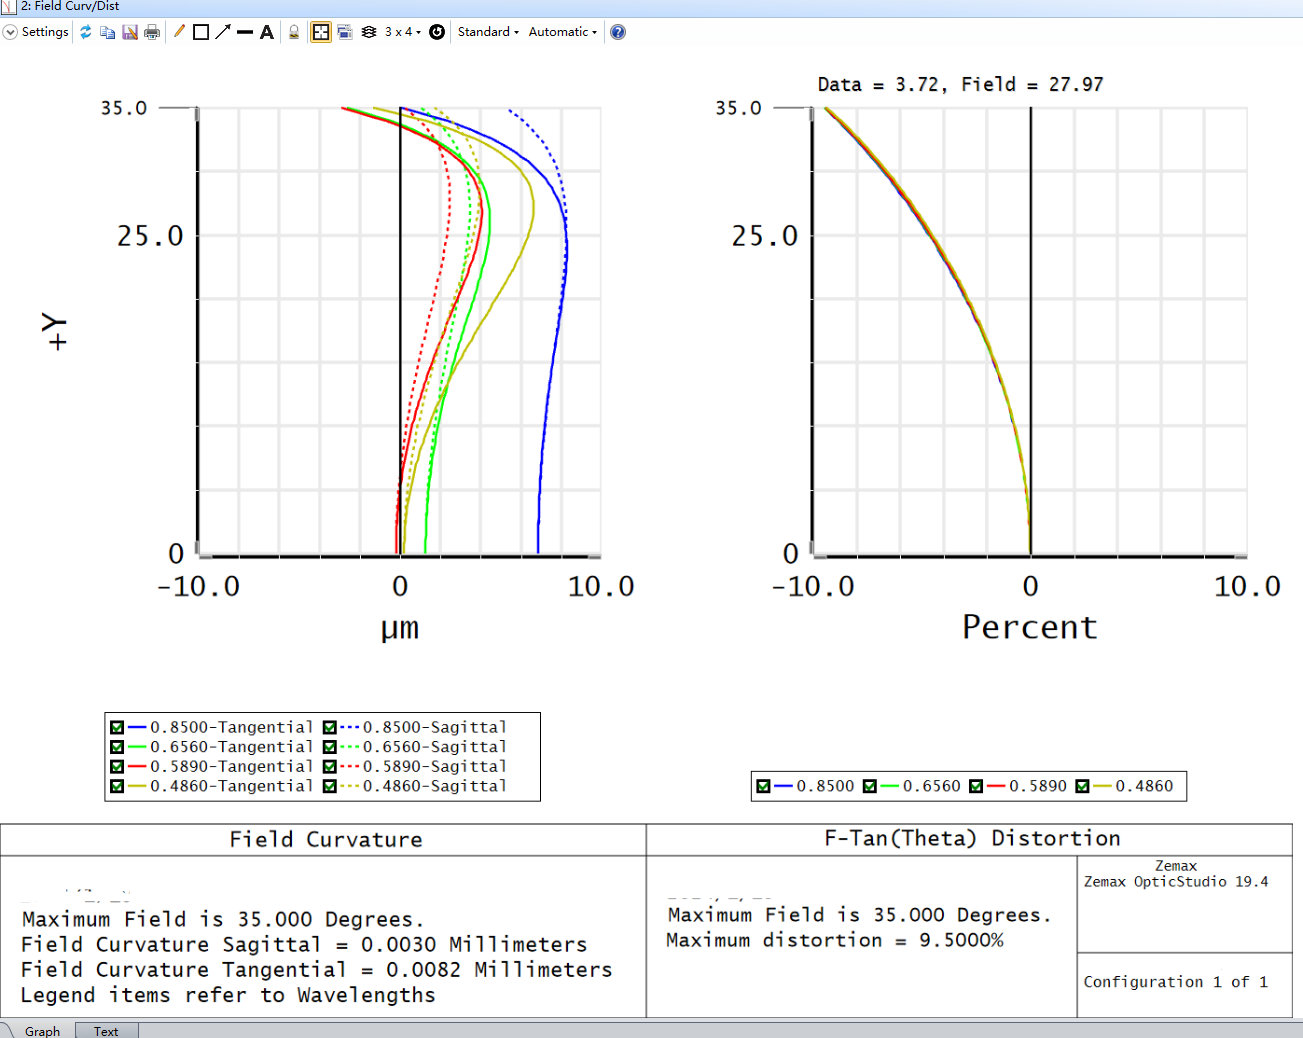1303x1038 pixels.
Task: Click the copy graph icon
Action: point(108,32)
